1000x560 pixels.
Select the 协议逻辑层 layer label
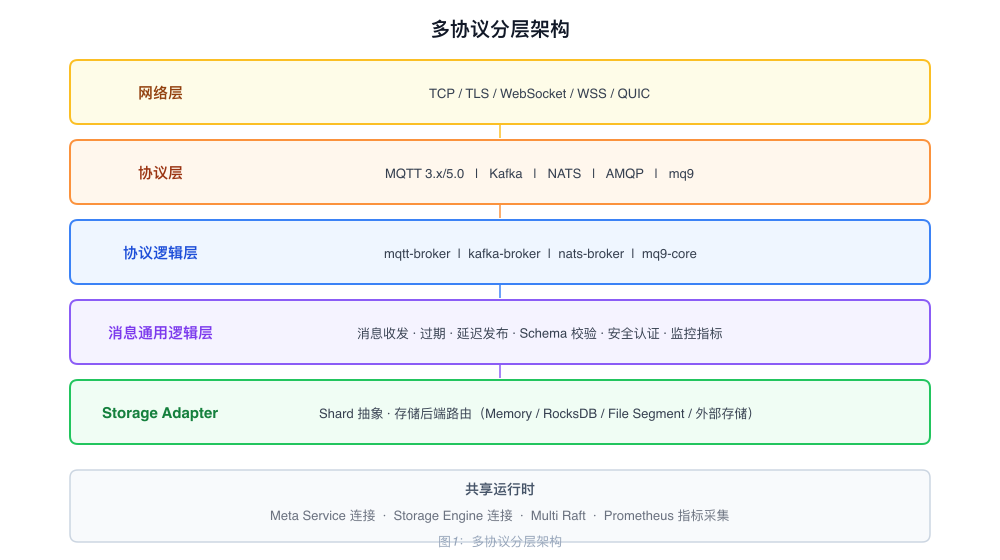[160, 253]
